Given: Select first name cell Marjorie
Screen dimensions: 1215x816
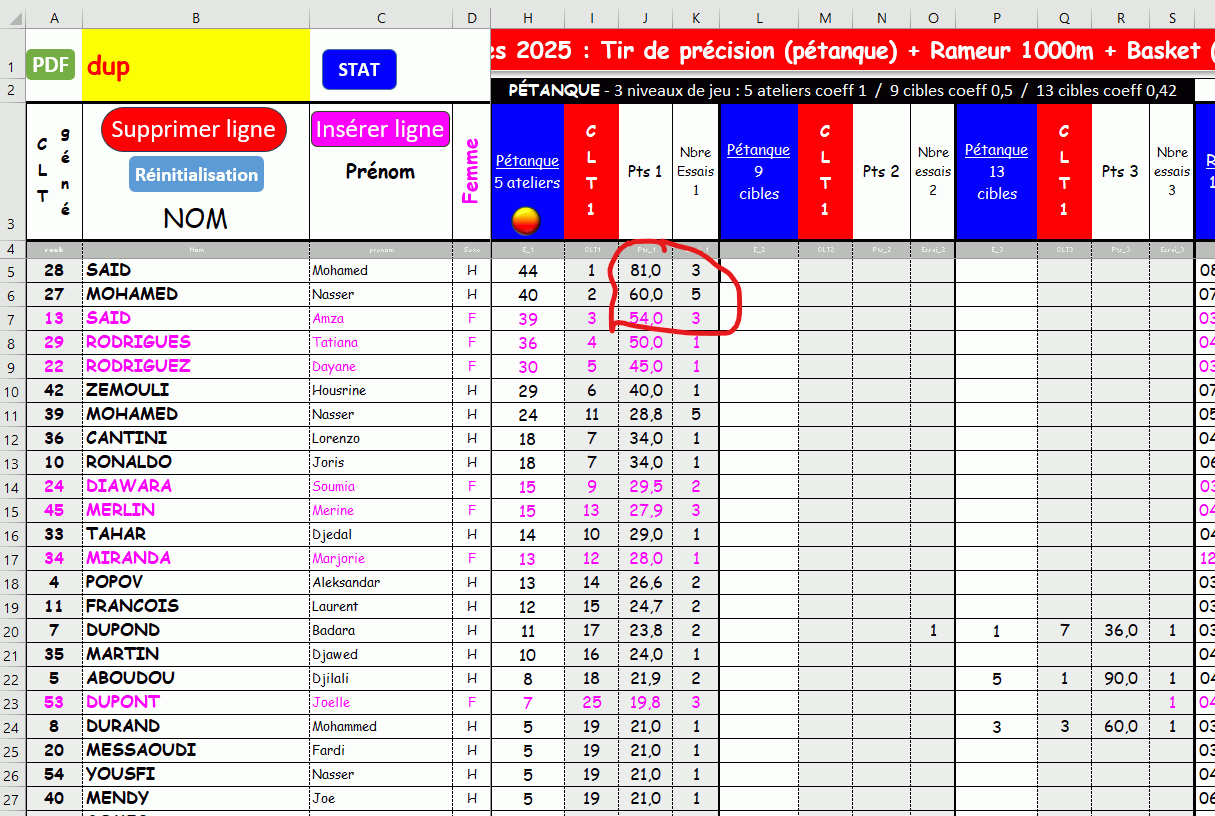Looking at the screenshot, I should point(380,558).
